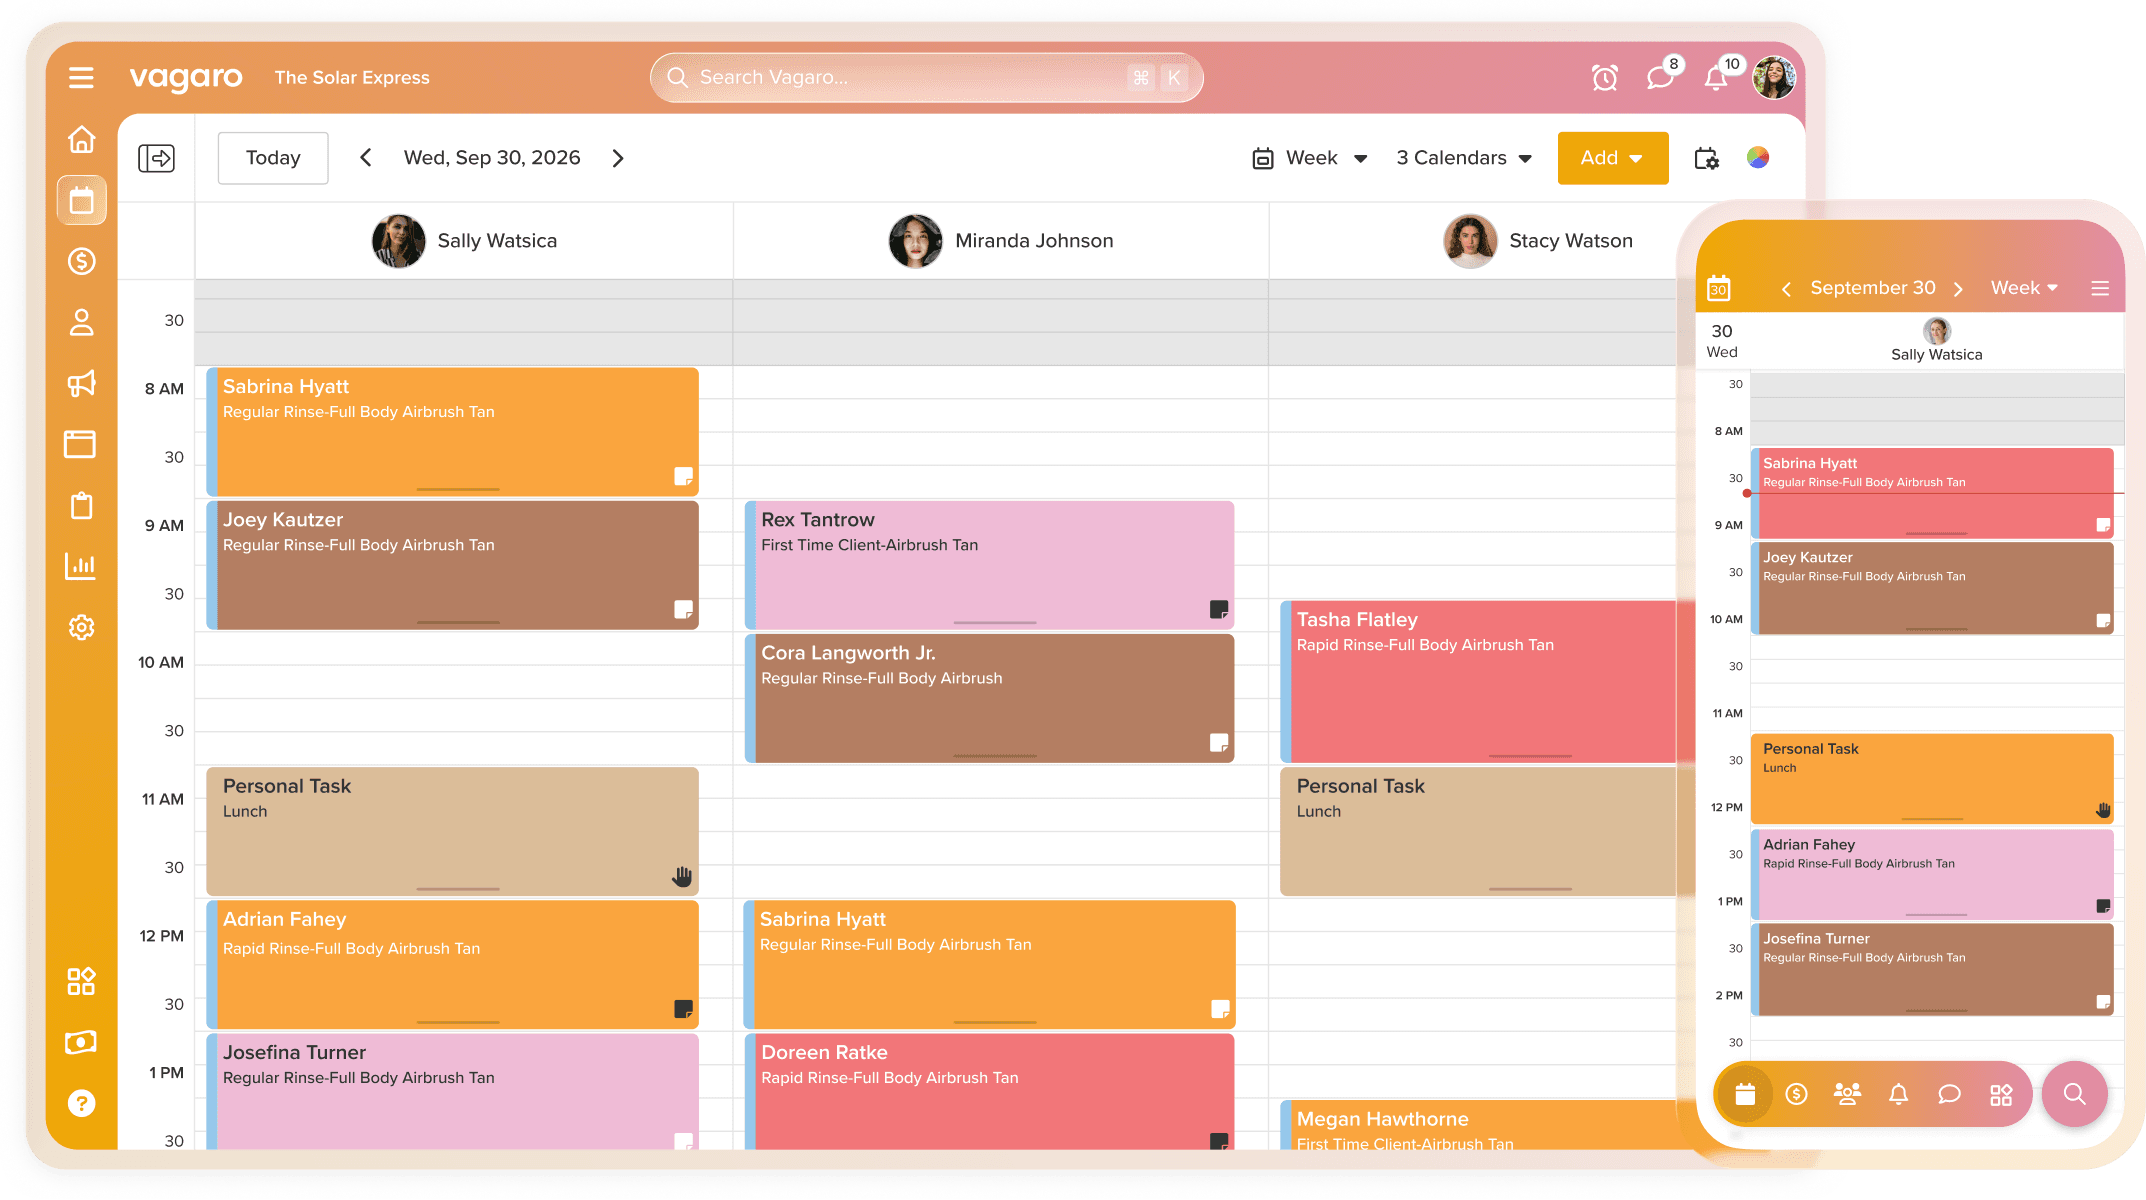Open the multicolor color wheel icon
This screenshot has height=1200, width=2146.
tap(1757, 158)
